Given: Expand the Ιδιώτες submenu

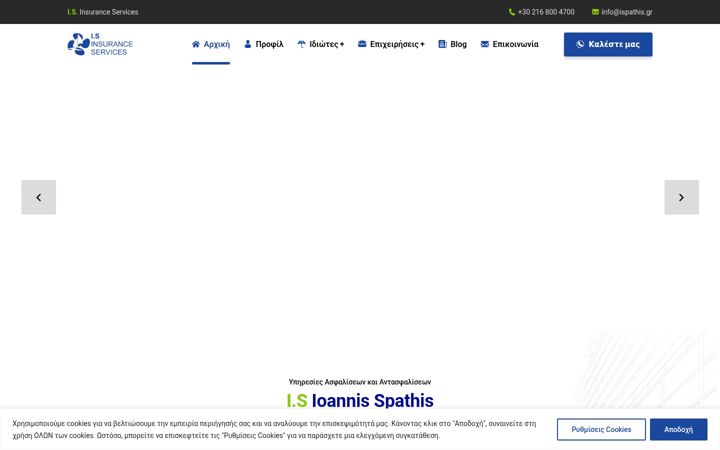Looking at the screenshot, I should [x=321, y=44].
